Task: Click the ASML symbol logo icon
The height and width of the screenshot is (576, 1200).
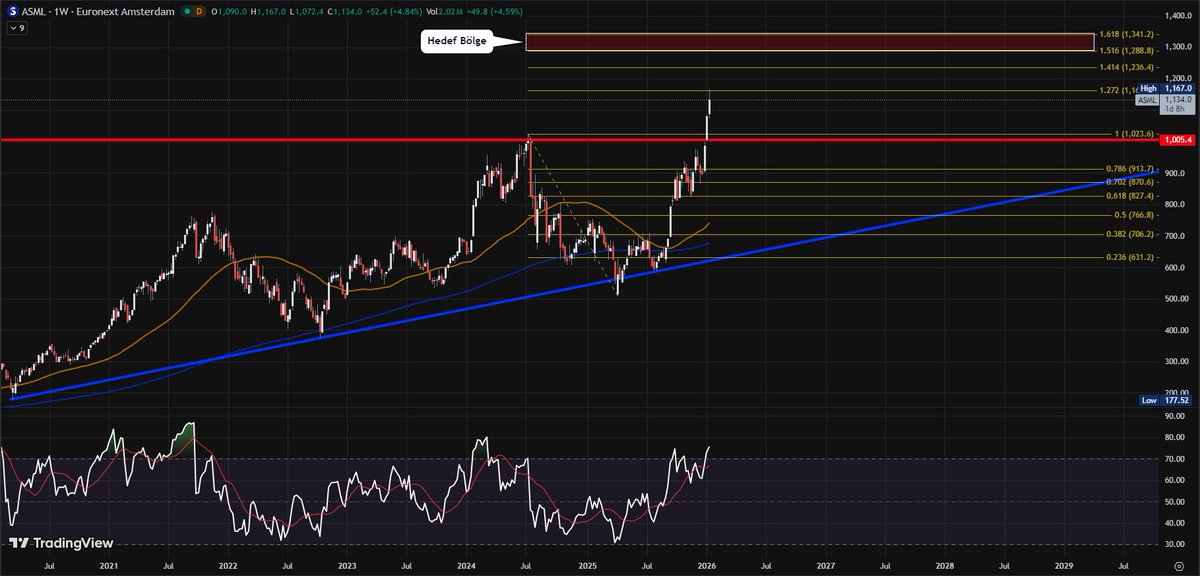Action: (x=13, y=11)
